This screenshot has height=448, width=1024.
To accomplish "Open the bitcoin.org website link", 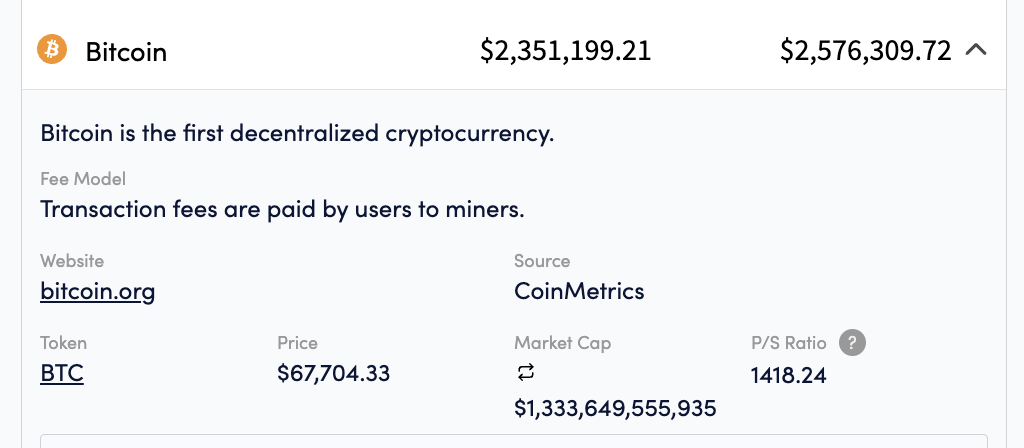I will click(98, 291).
